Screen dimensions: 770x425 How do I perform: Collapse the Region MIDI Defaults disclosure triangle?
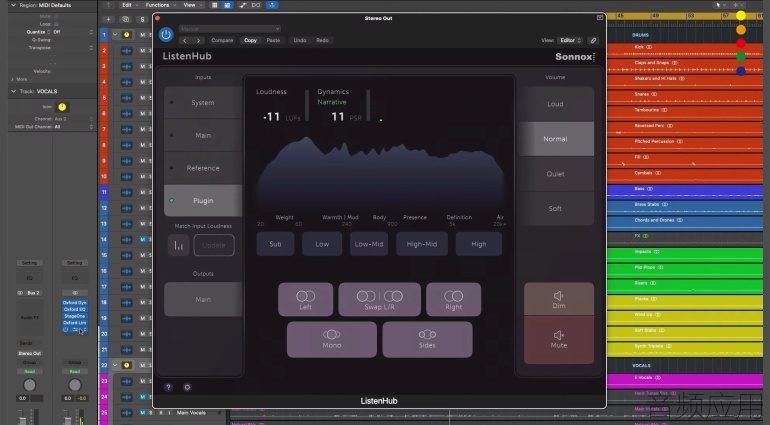(13, 5)
